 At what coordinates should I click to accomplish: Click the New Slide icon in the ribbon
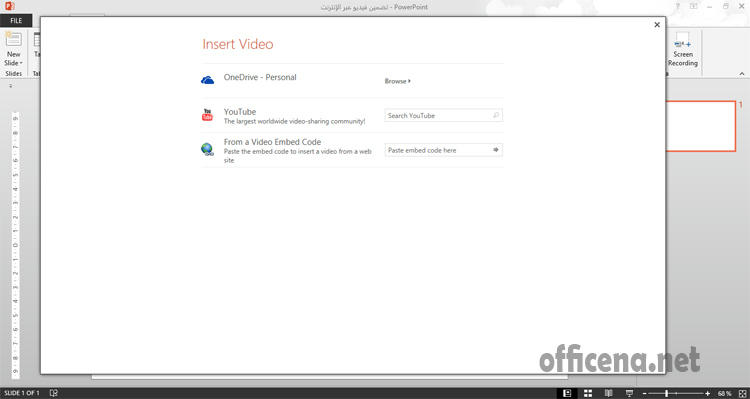pos(13,40)
